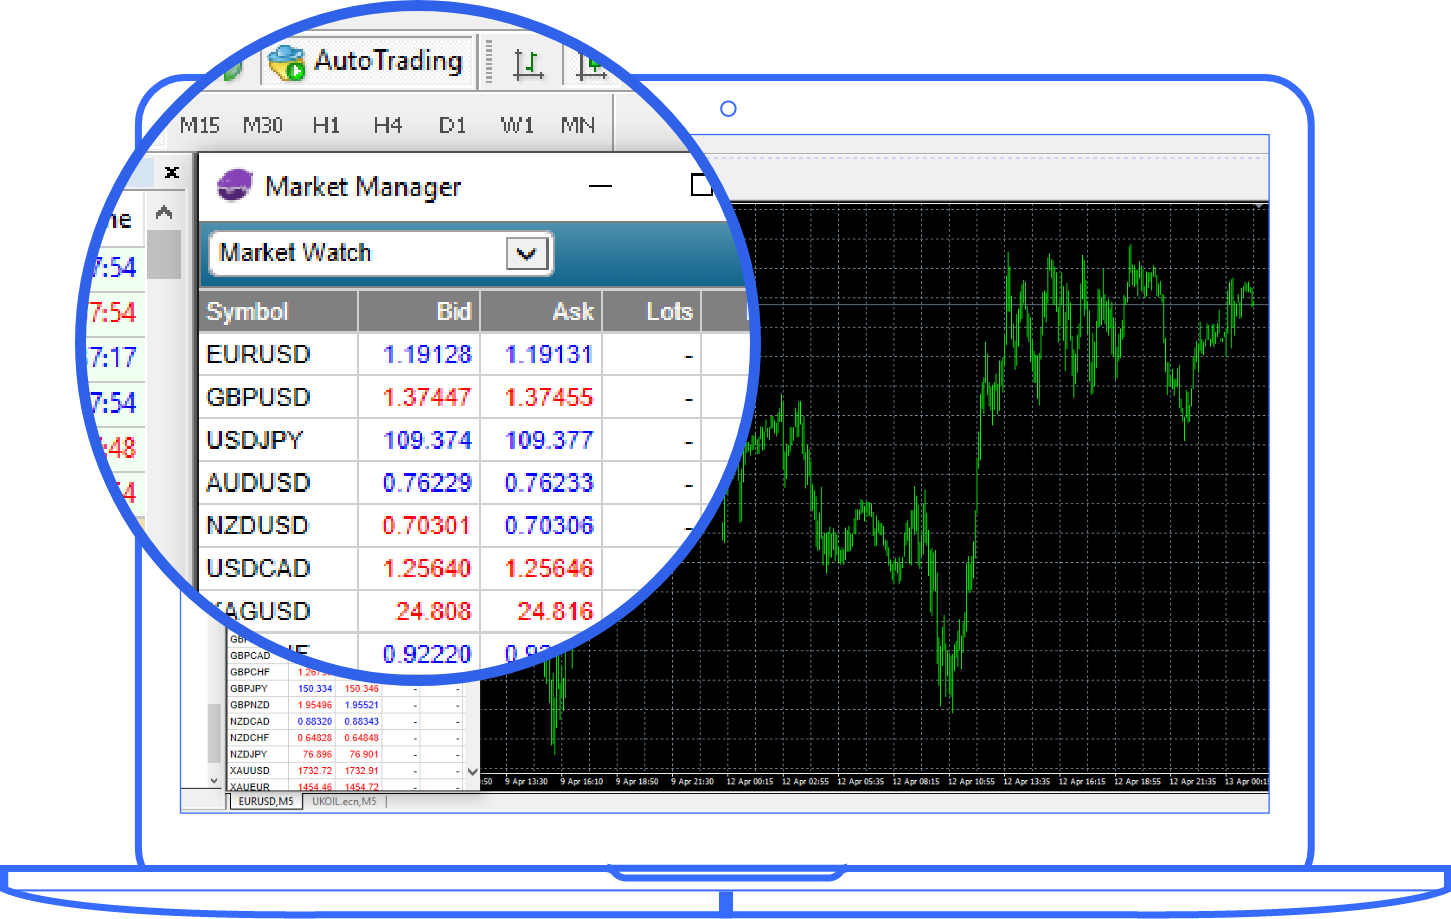The image size is (1451, 919).
Task: Click the Bid column header
Action: click(x=419, y=312)
